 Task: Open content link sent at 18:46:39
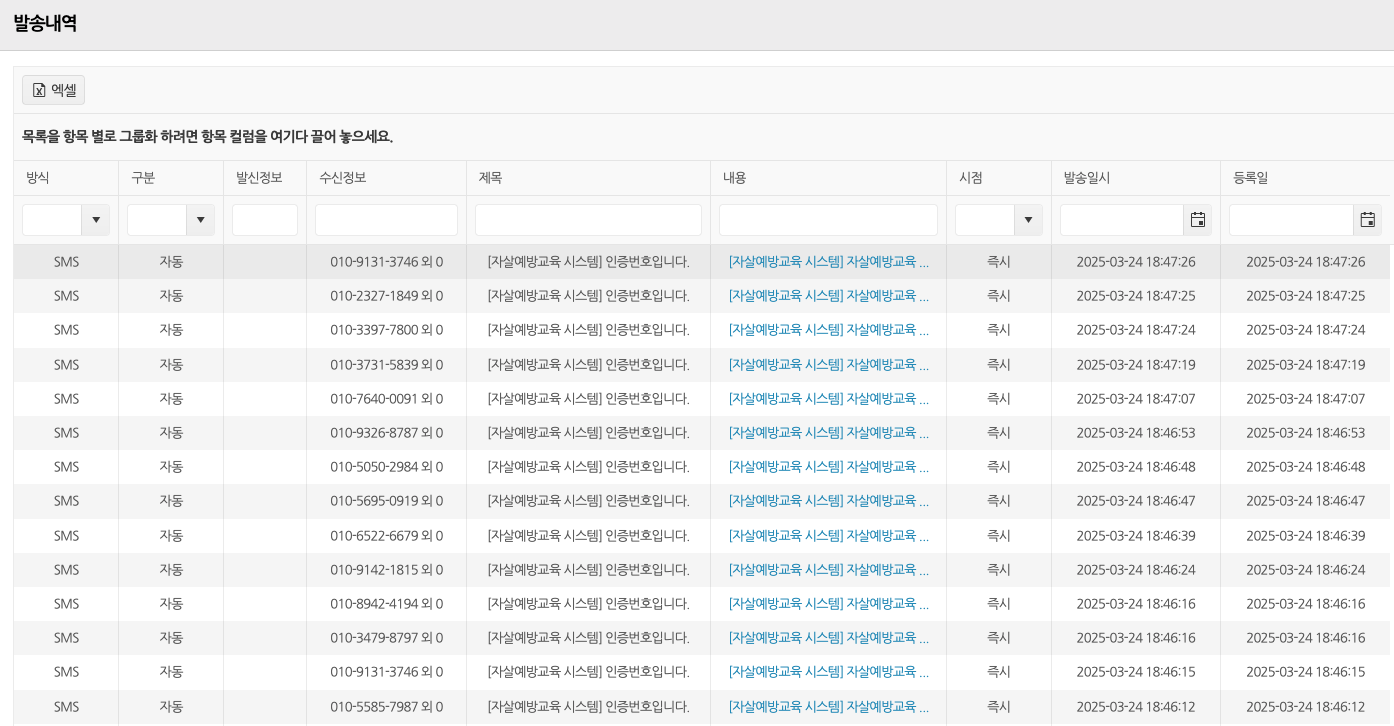(828, 536)
